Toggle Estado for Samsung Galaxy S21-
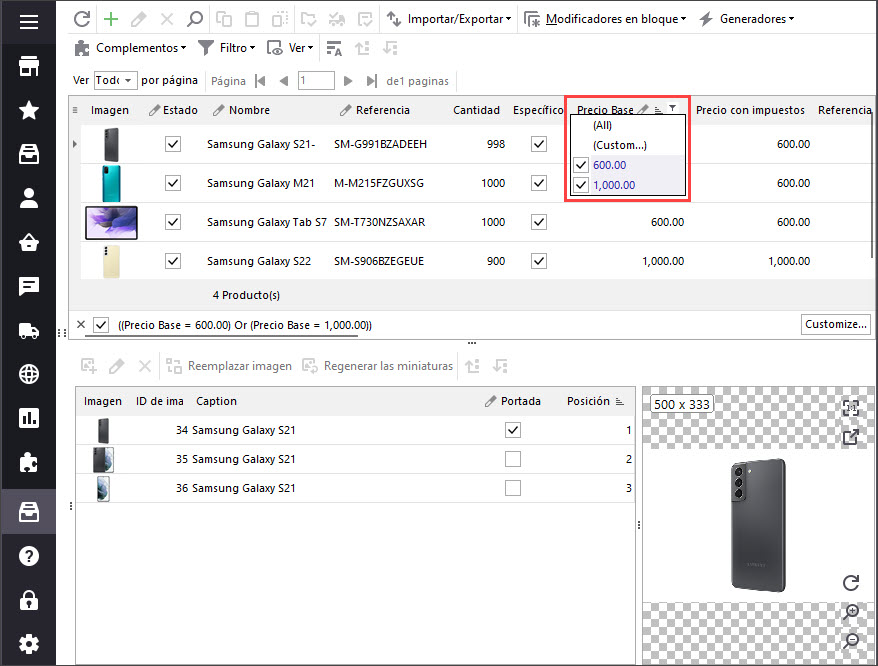The height and width of the screenshot is (666, 878). pyautogui.click(x=173, y=145)
